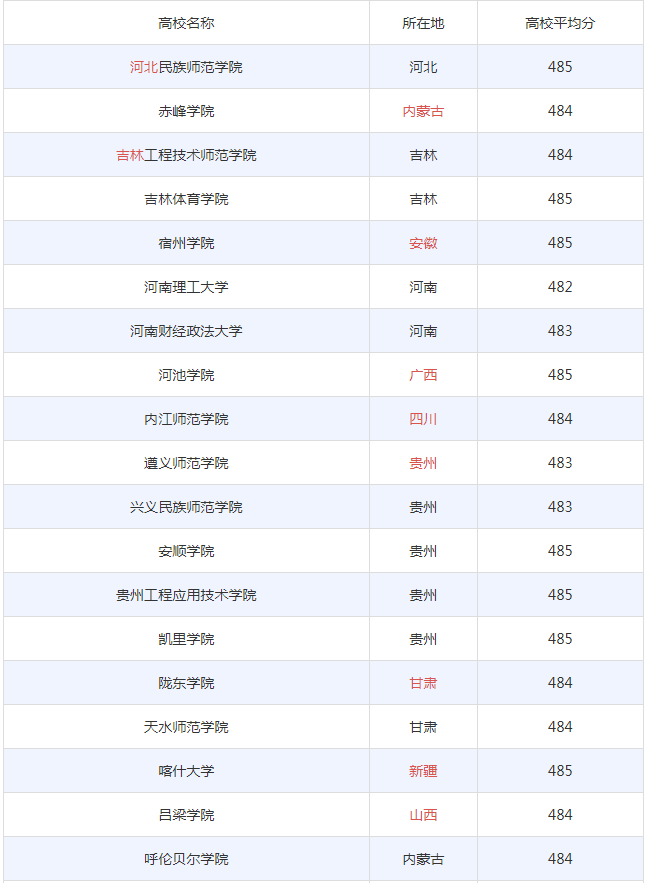Select the 河南理工大学 name cell
Viewport: 646px width, 883px height.
coord(186,287)
